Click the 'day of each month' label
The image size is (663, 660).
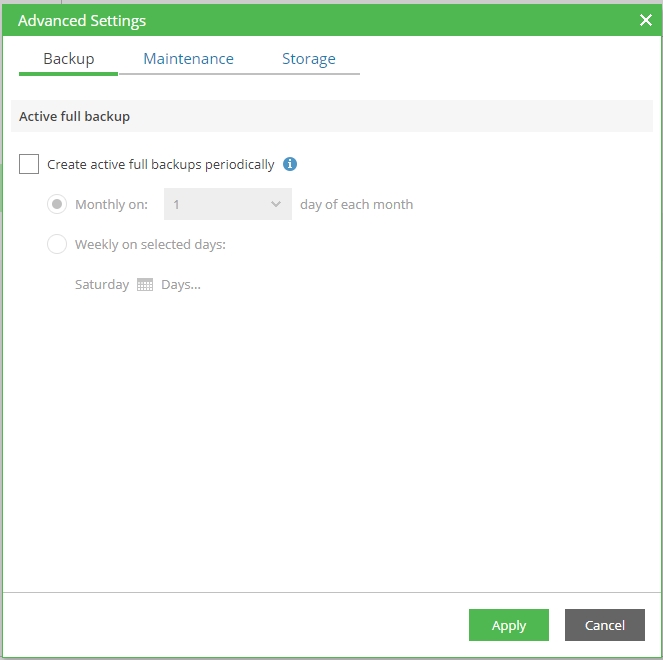click(356, 204)
